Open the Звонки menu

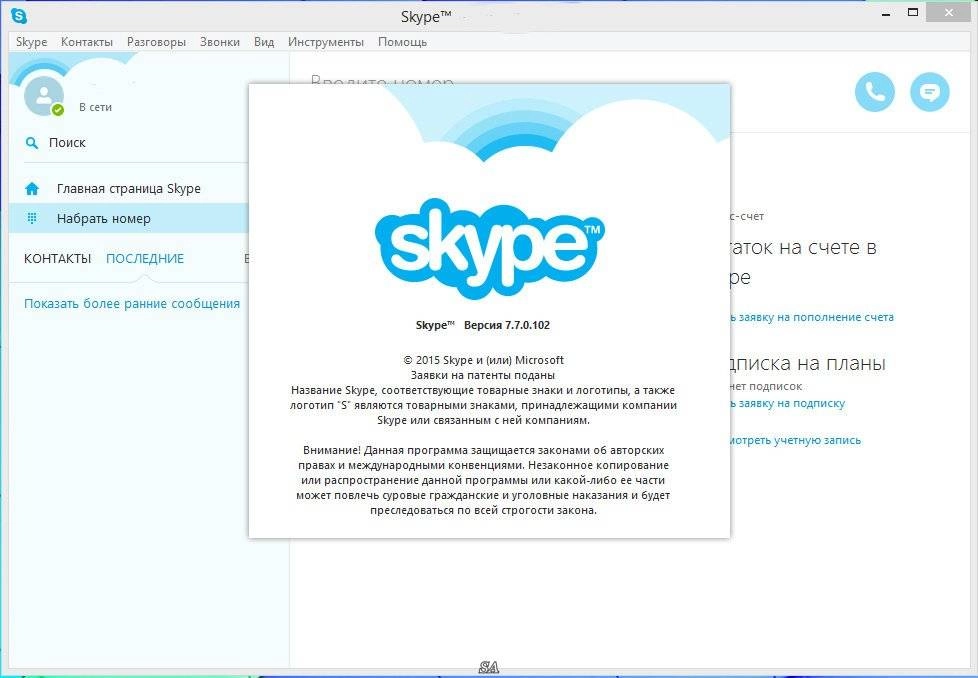tap(220, 42)
